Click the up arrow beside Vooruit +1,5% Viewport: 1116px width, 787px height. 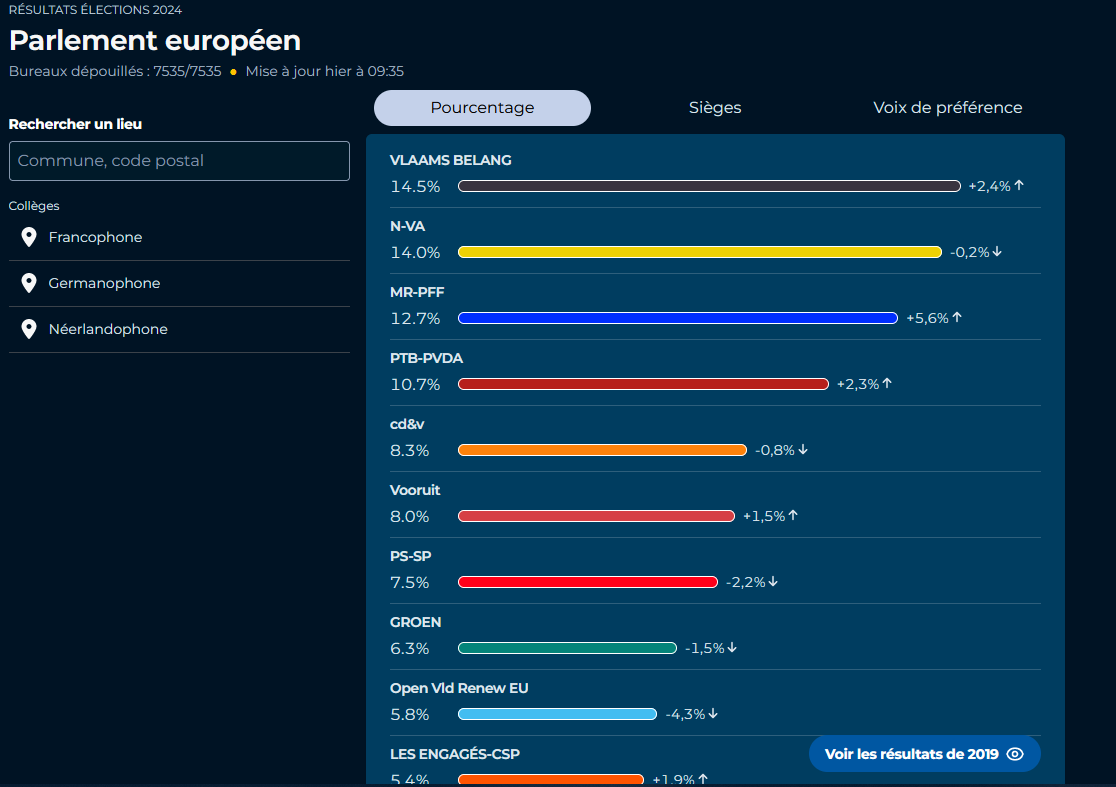(794, 515)
